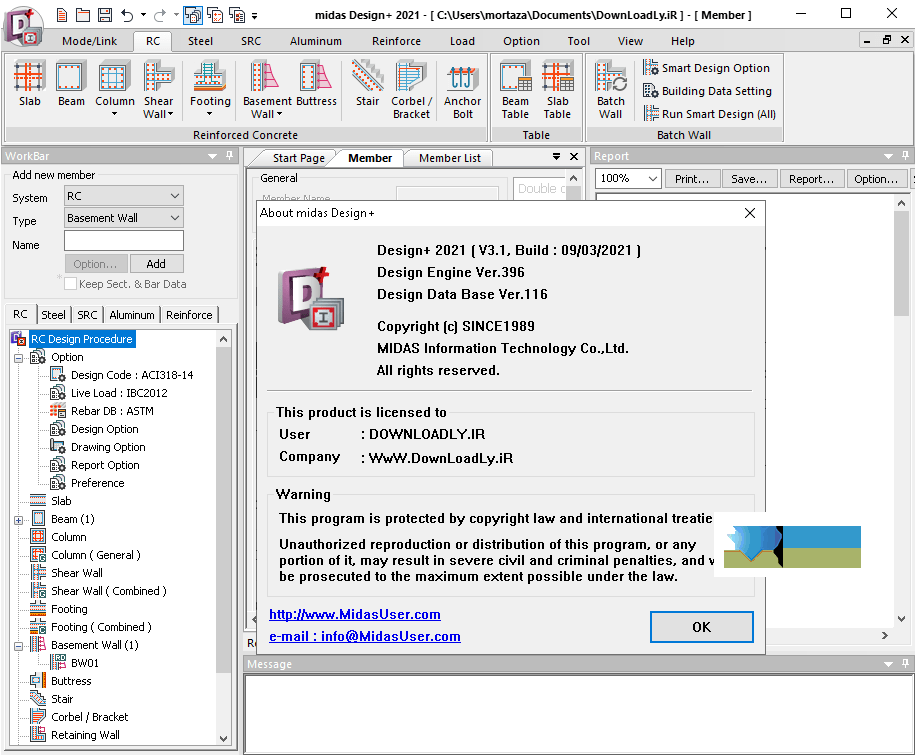
Task: Select the Buttress ribbon tool
Action: pyautogui.click(x=316, y=85)
